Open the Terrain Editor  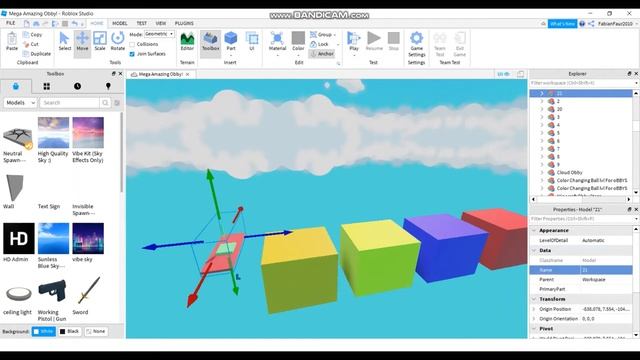pos(187,42)
